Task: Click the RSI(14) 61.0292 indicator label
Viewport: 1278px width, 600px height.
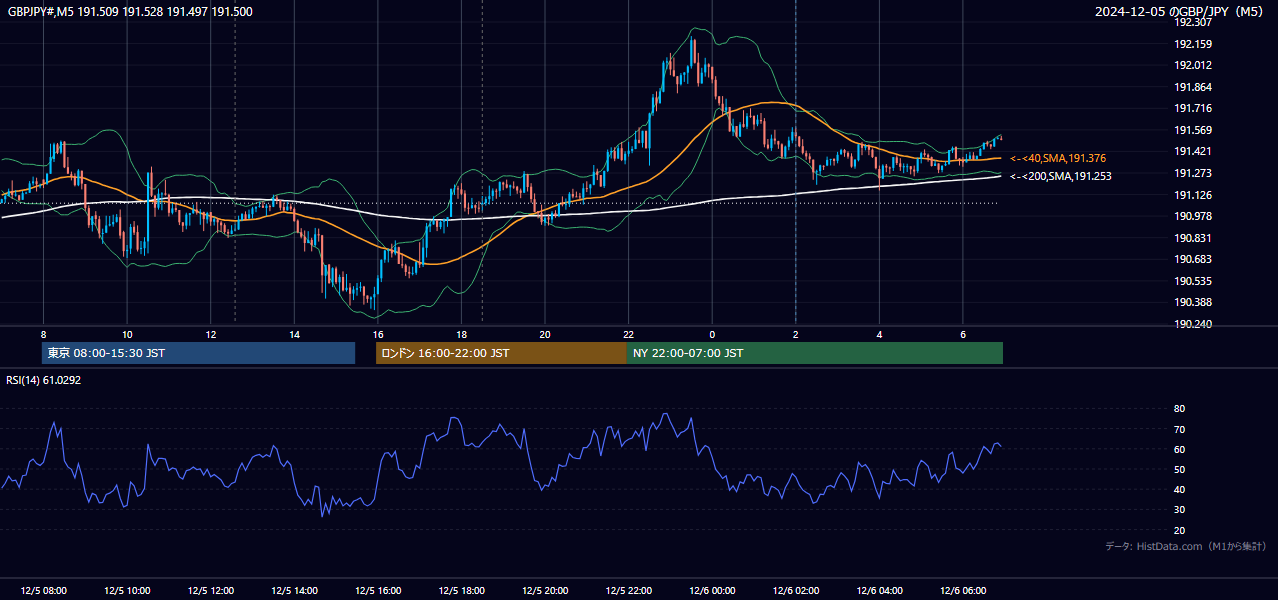Action: (x=44, y=380)
